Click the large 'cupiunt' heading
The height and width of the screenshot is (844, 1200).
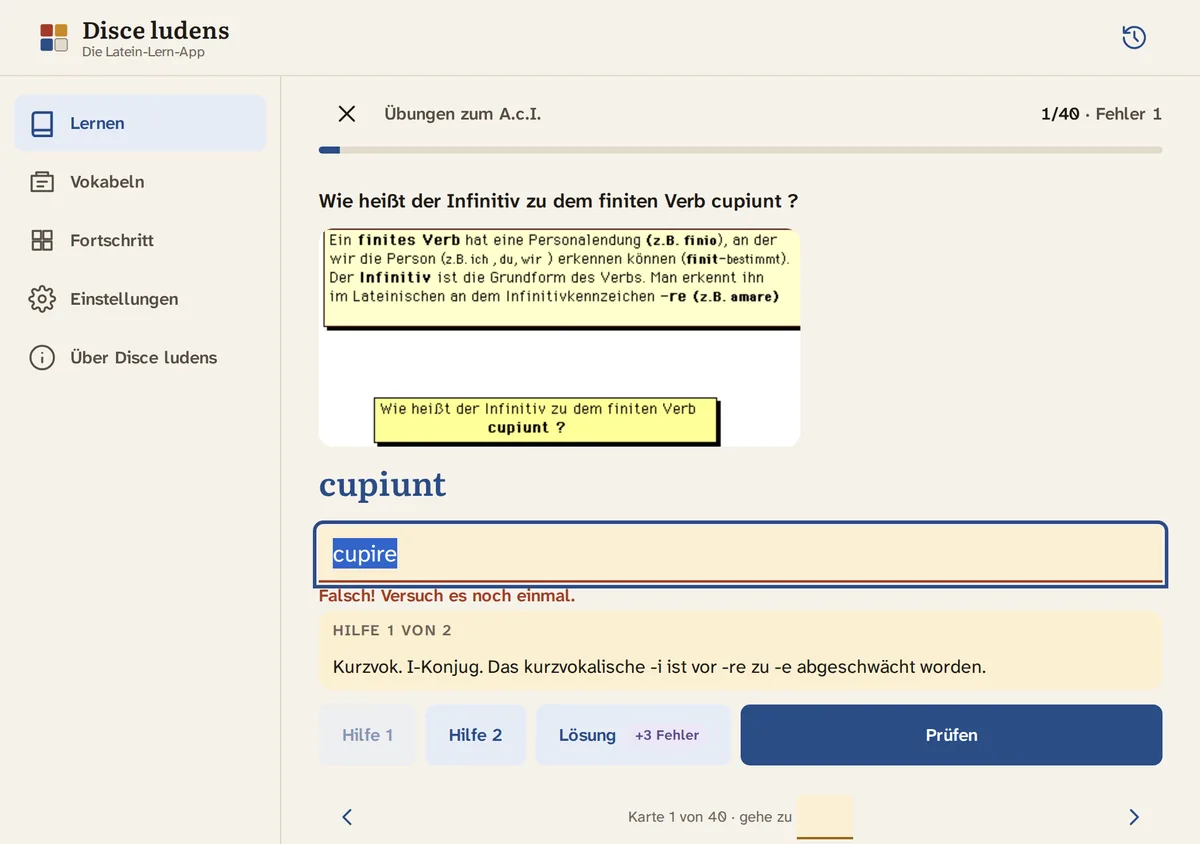coord(382,485)
